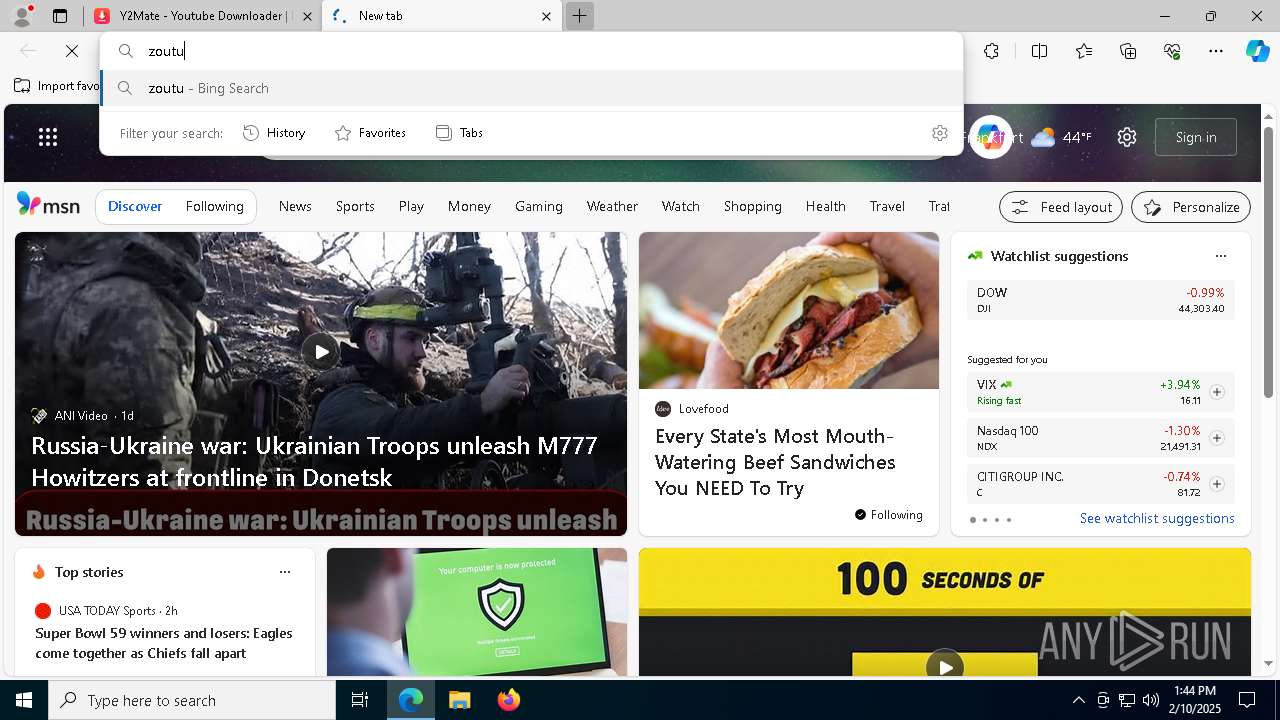The image size is (1280, 720).
Task: Click See watchlist suggestions link
Action: point(1157,518)
